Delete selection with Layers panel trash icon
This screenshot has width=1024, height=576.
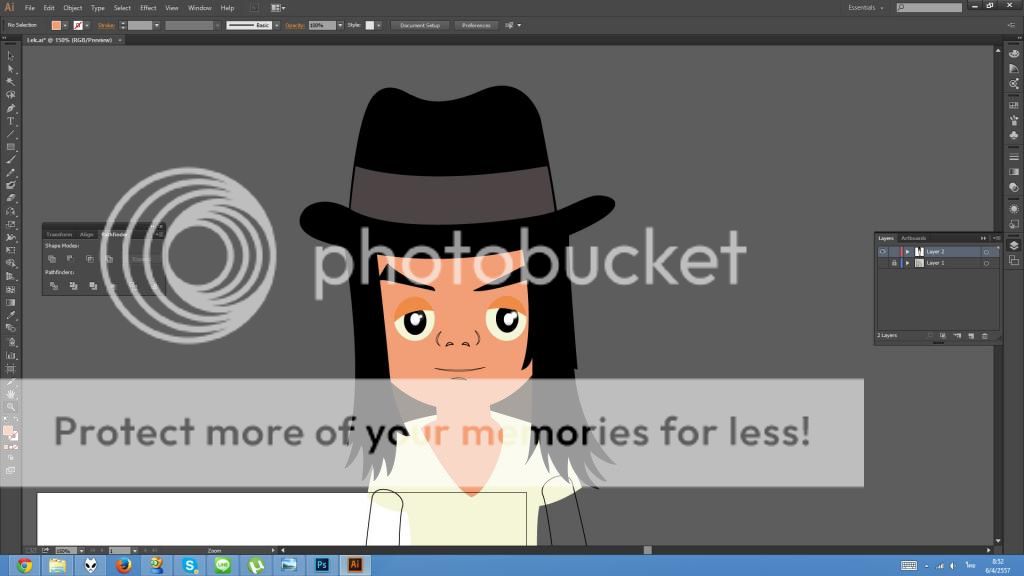point(985,336)
